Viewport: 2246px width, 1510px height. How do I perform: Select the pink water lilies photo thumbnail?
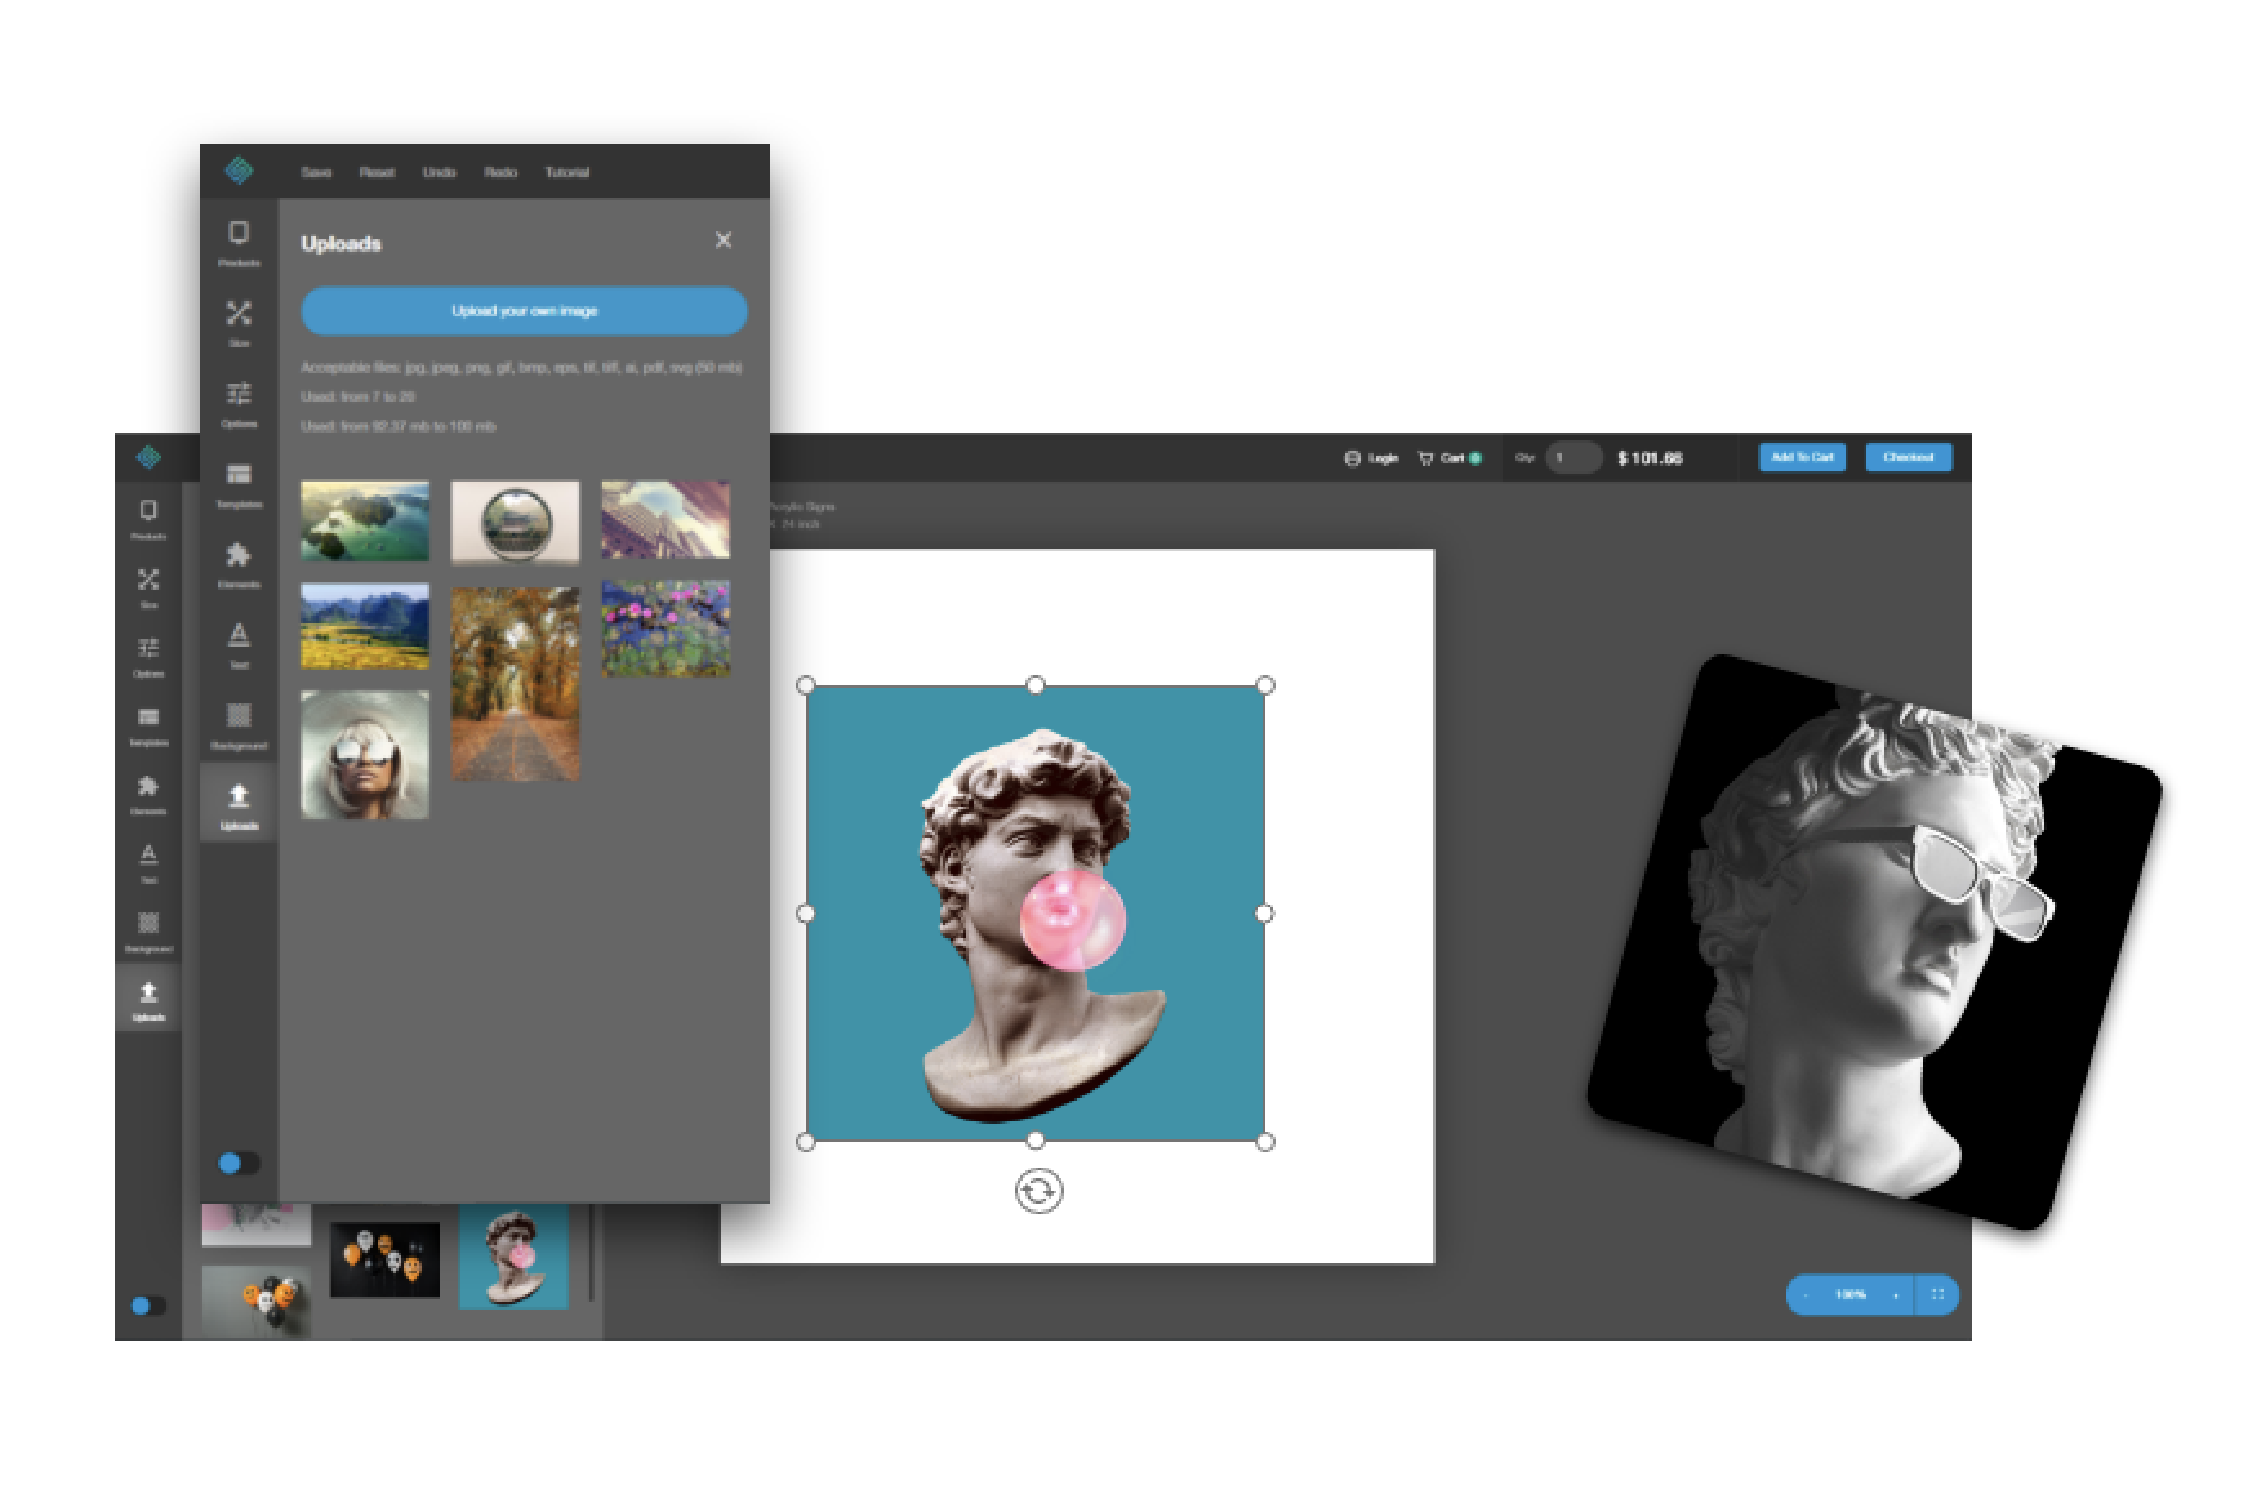click(x=665, y=628)
